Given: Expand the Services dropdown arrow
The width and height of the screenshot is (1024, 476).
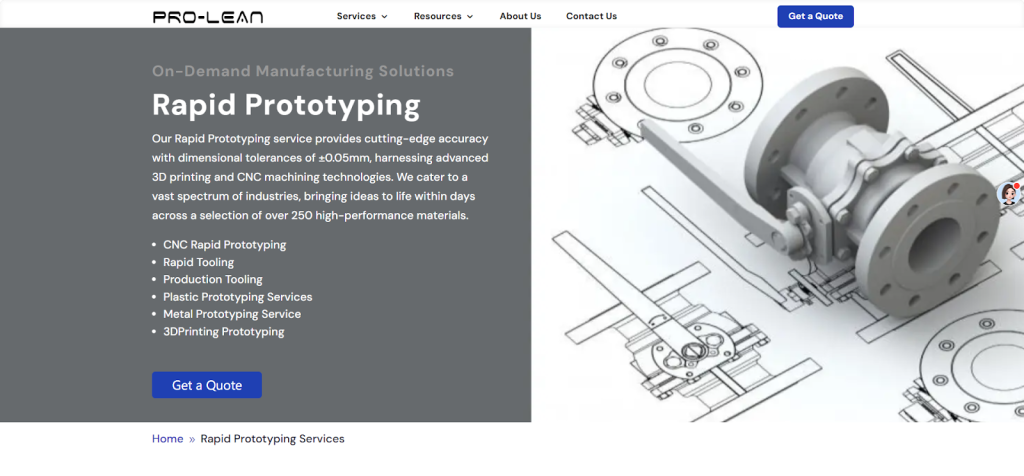Looking at the screenshot, I should [x=384, y=17].
